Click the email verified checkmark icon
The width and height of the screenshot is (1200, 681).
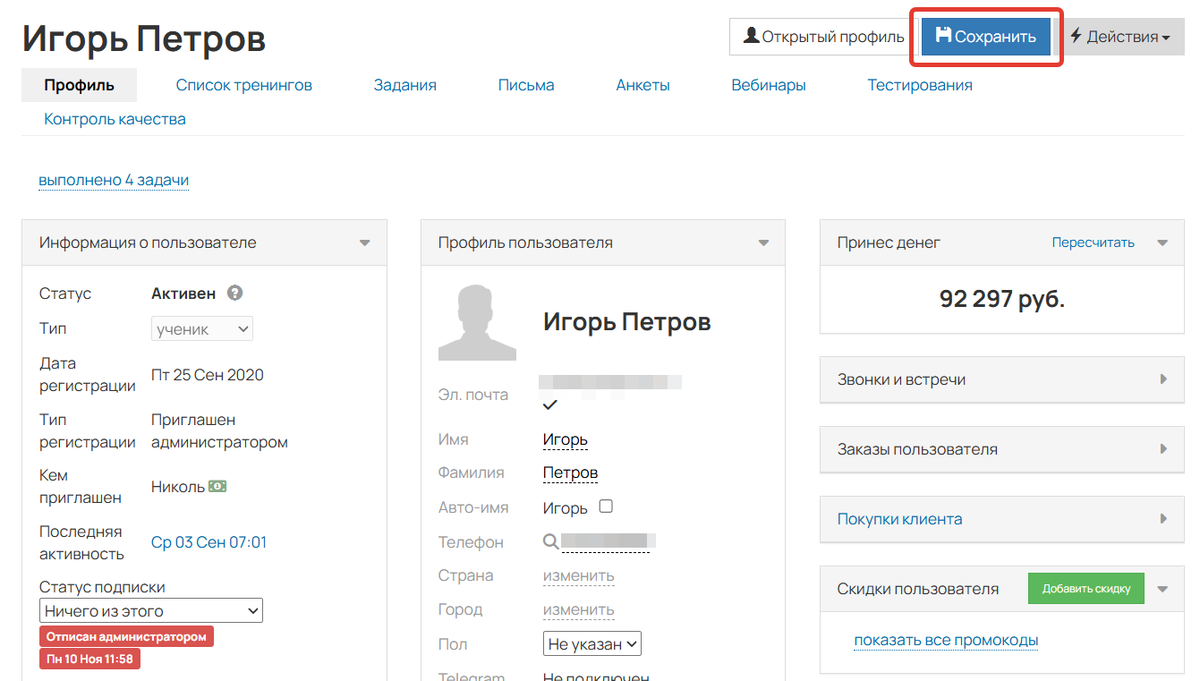[x=549, y=405]
